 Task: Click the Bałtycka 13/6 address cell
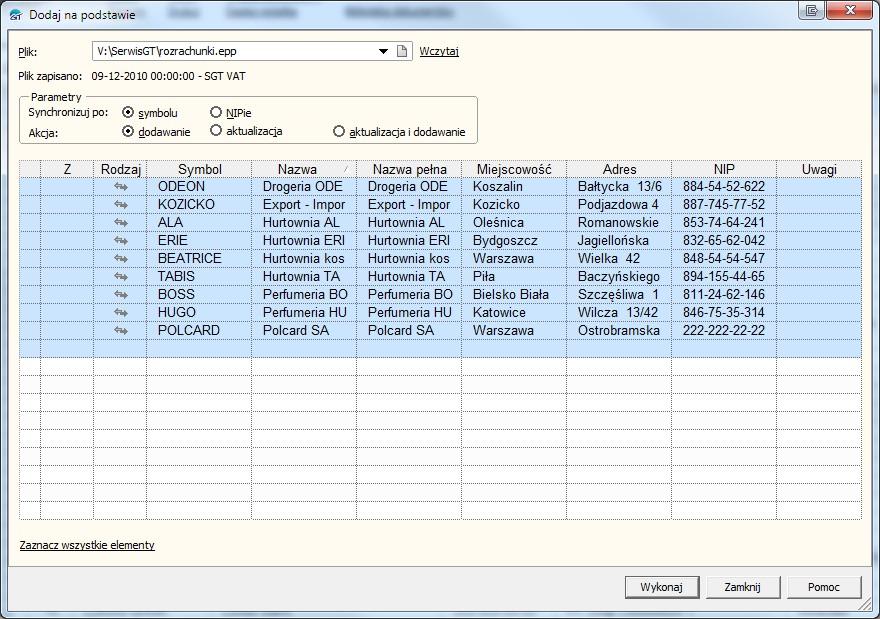click(619, 186)
